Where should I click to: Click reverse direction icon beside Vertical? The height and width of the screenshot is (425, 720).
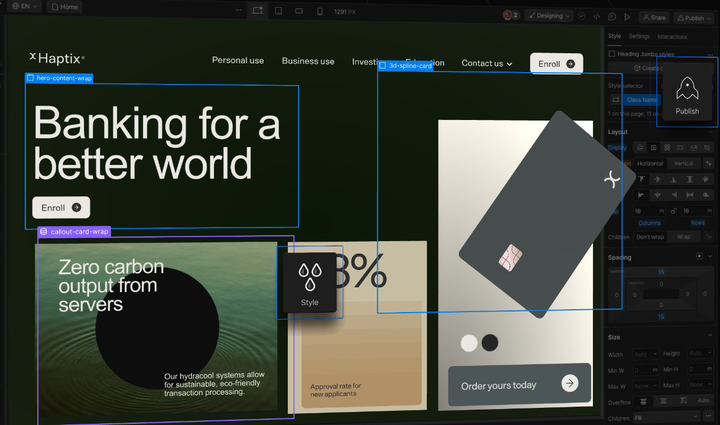click(709, 163)
